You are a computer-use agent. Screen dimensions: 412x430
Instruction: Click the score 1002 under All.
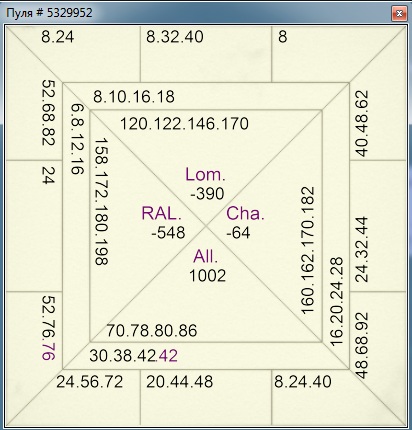click(207, 276)
